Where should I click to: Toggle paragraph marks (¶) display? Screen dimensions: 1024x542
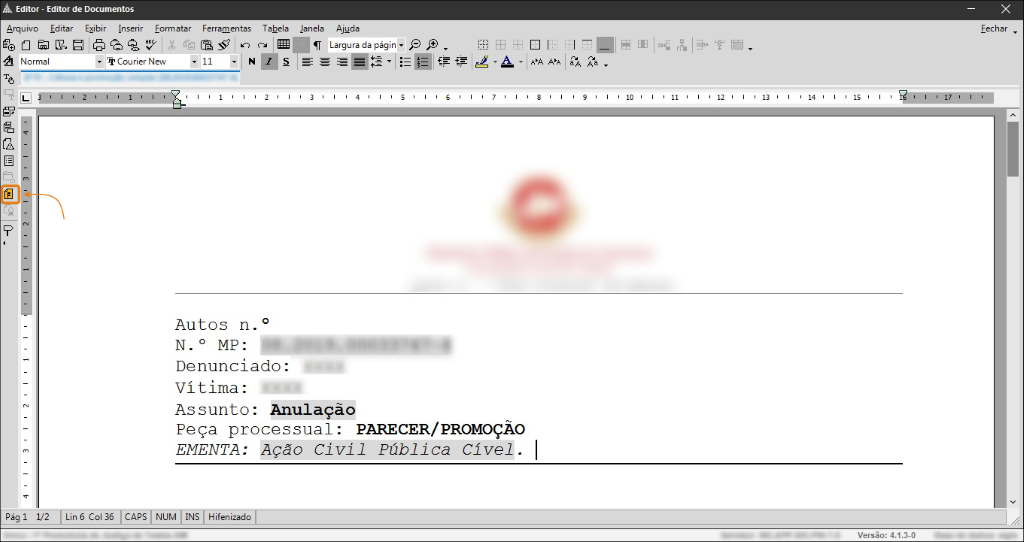pos(317,45)
